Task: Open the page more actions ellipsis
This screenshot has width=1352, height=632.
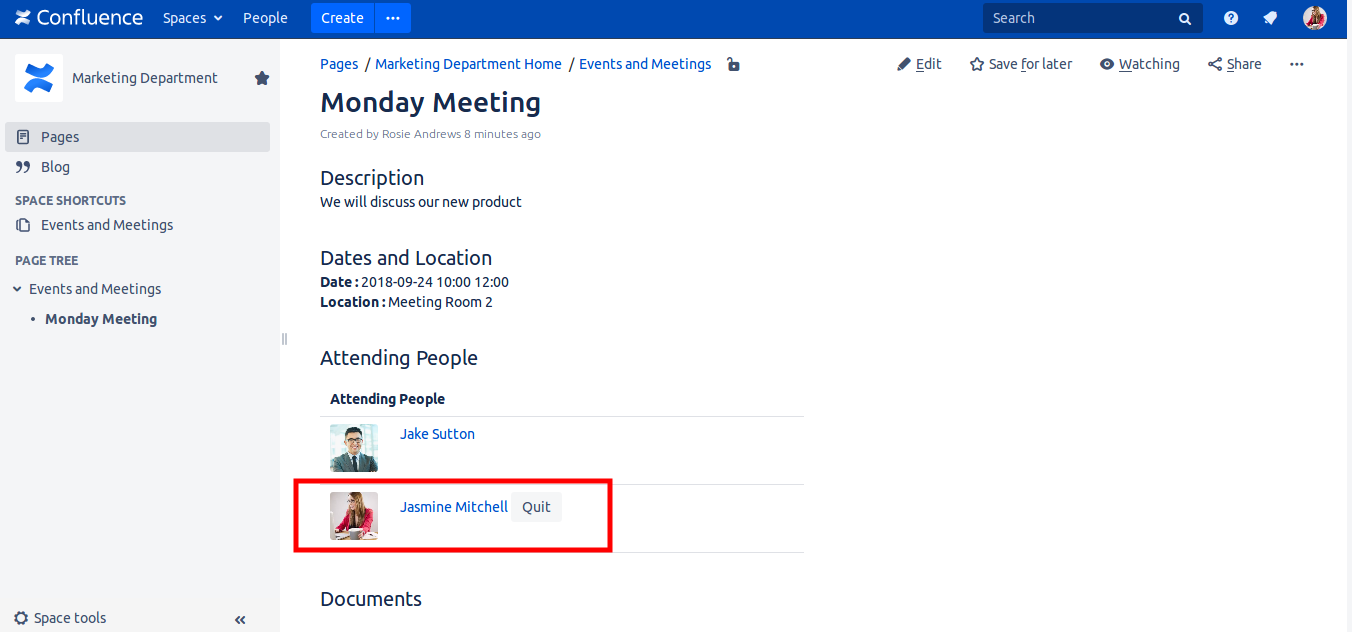Action: pos(1297,64)
